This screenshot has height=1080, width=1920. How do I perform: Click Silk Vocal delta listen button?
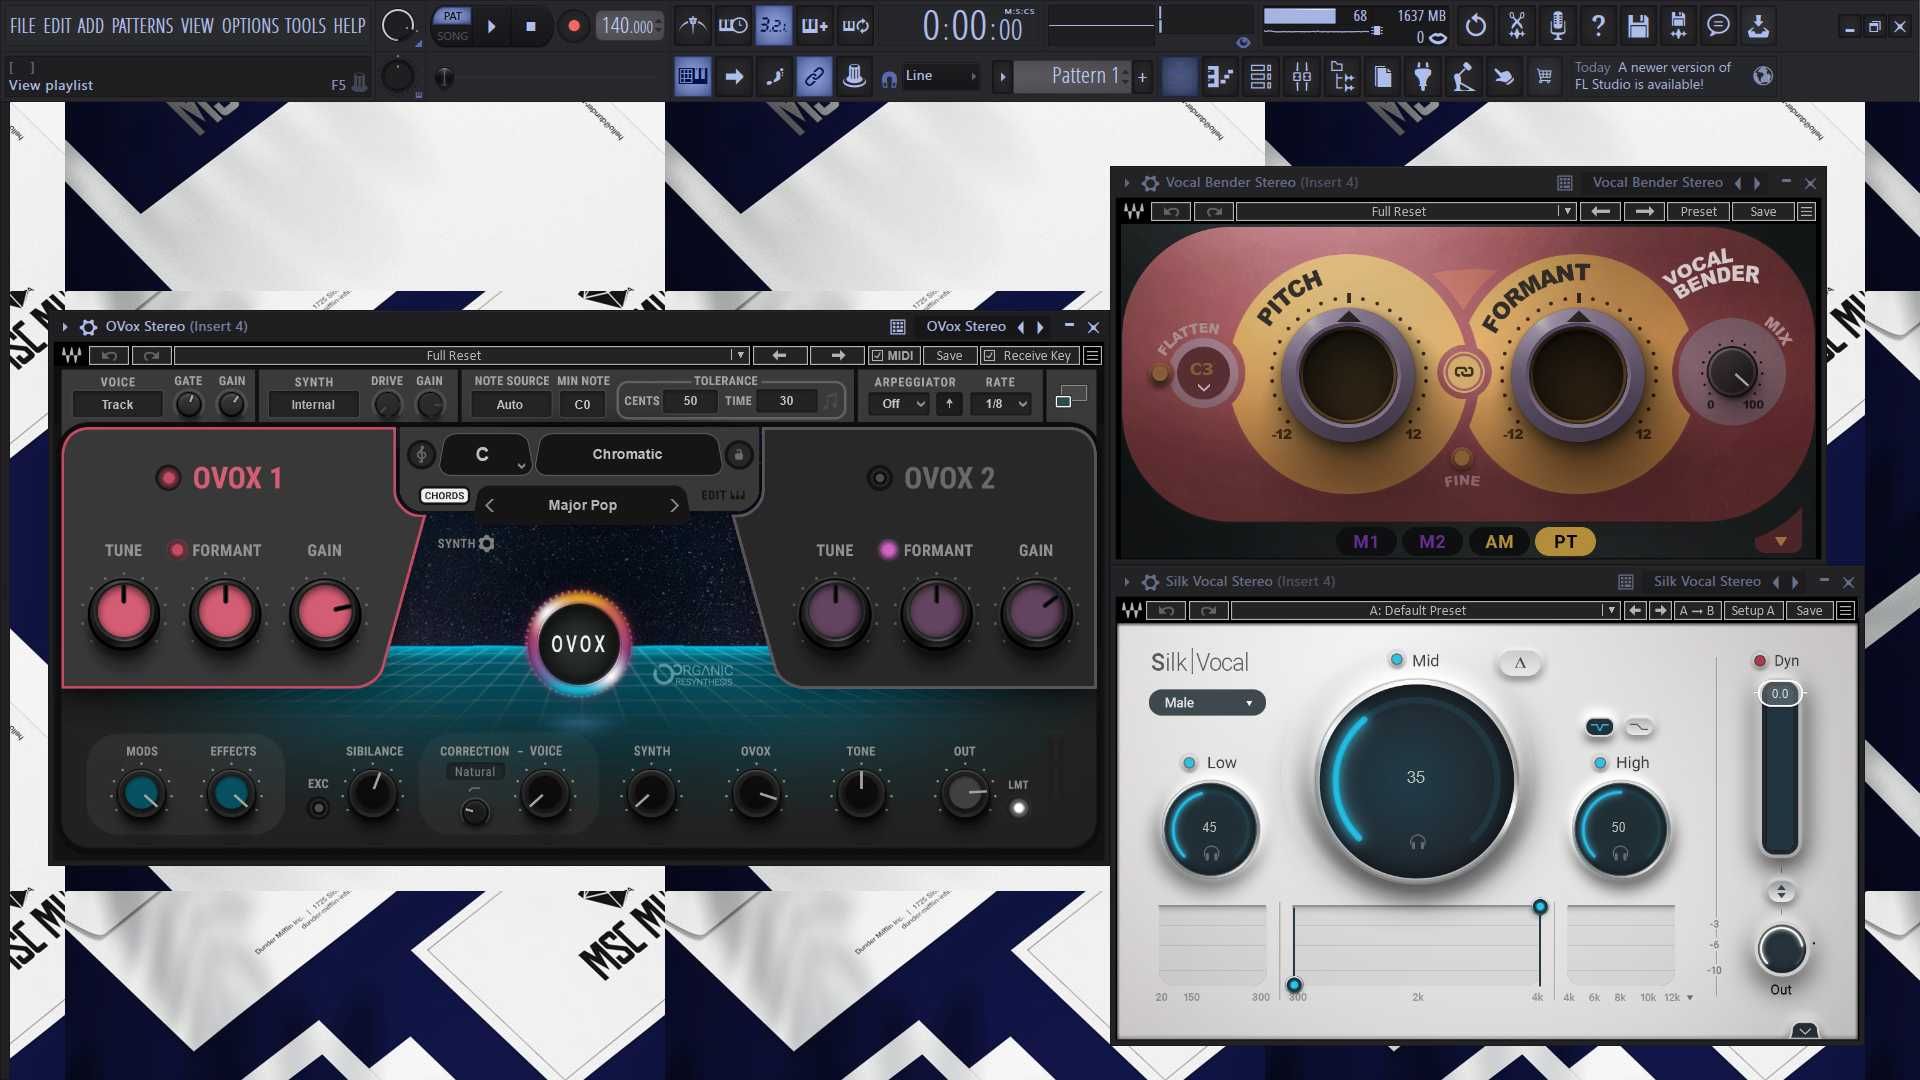coord(1520,662)
